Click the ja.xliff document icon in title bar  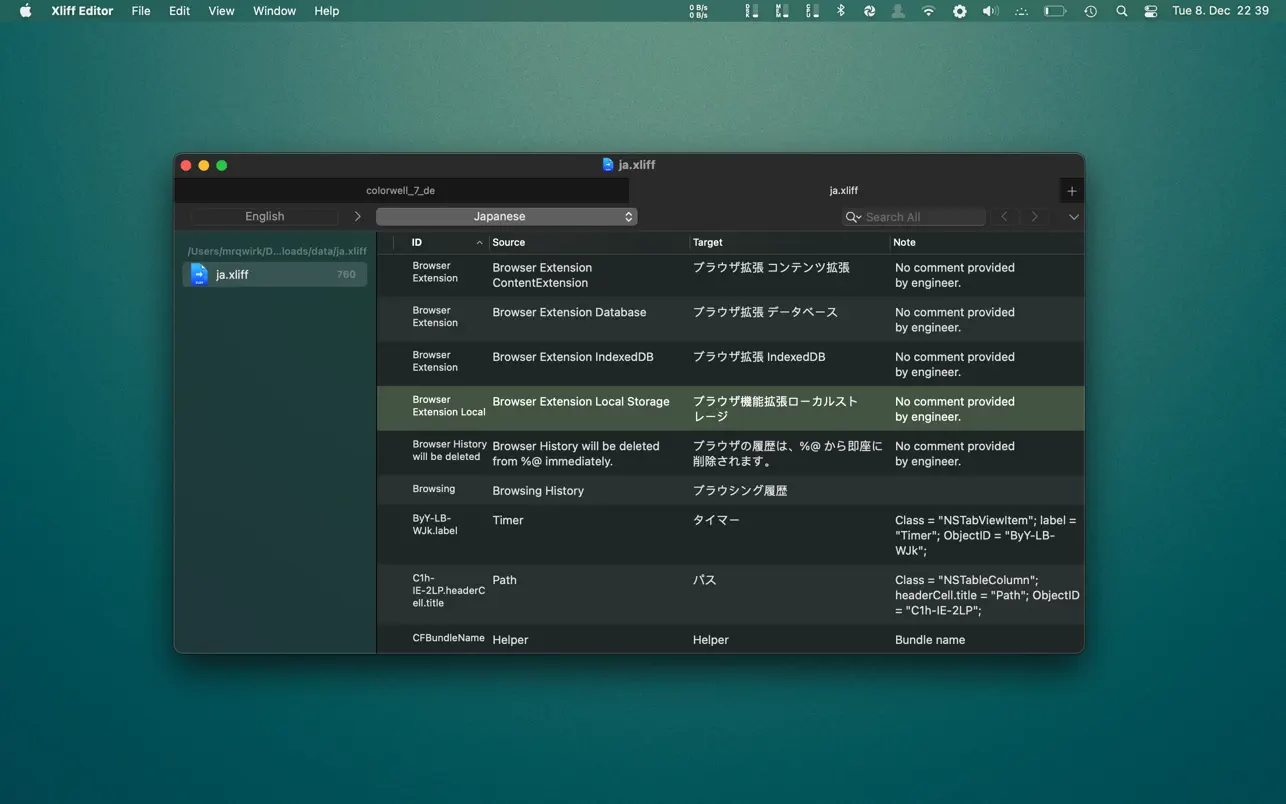click(x=608, y=165)
